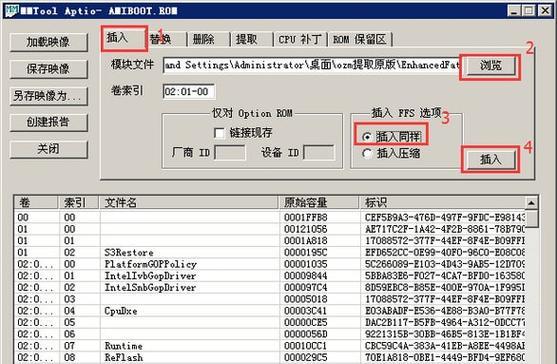
Task: Select the PlatformGOPPolicy row
Action: [270, 264]
